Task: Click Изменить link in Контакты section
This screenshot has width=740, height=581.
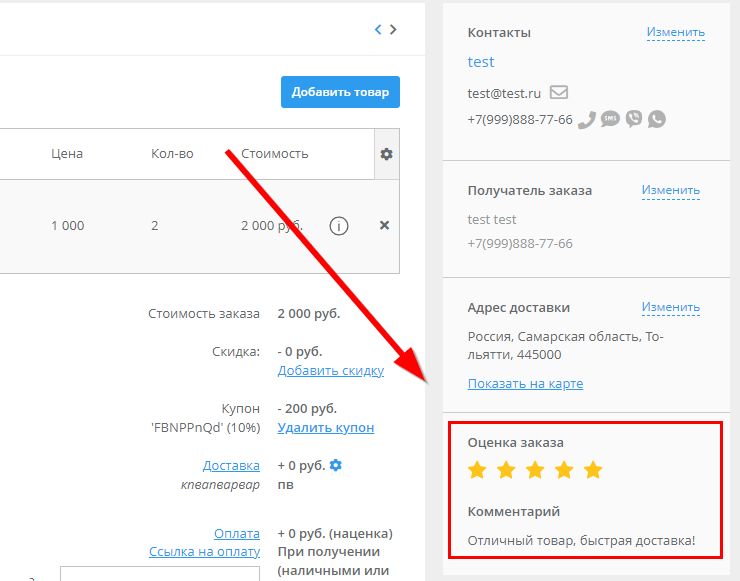Action: 675,32
